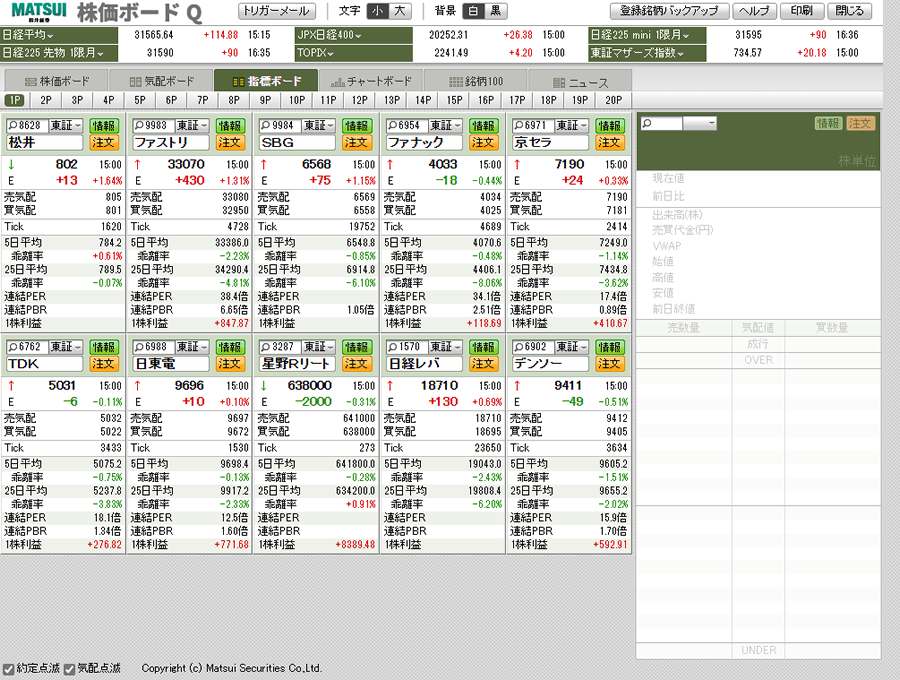
Task: Open 情報 for SBG (9984)
Action: [356, 125]
